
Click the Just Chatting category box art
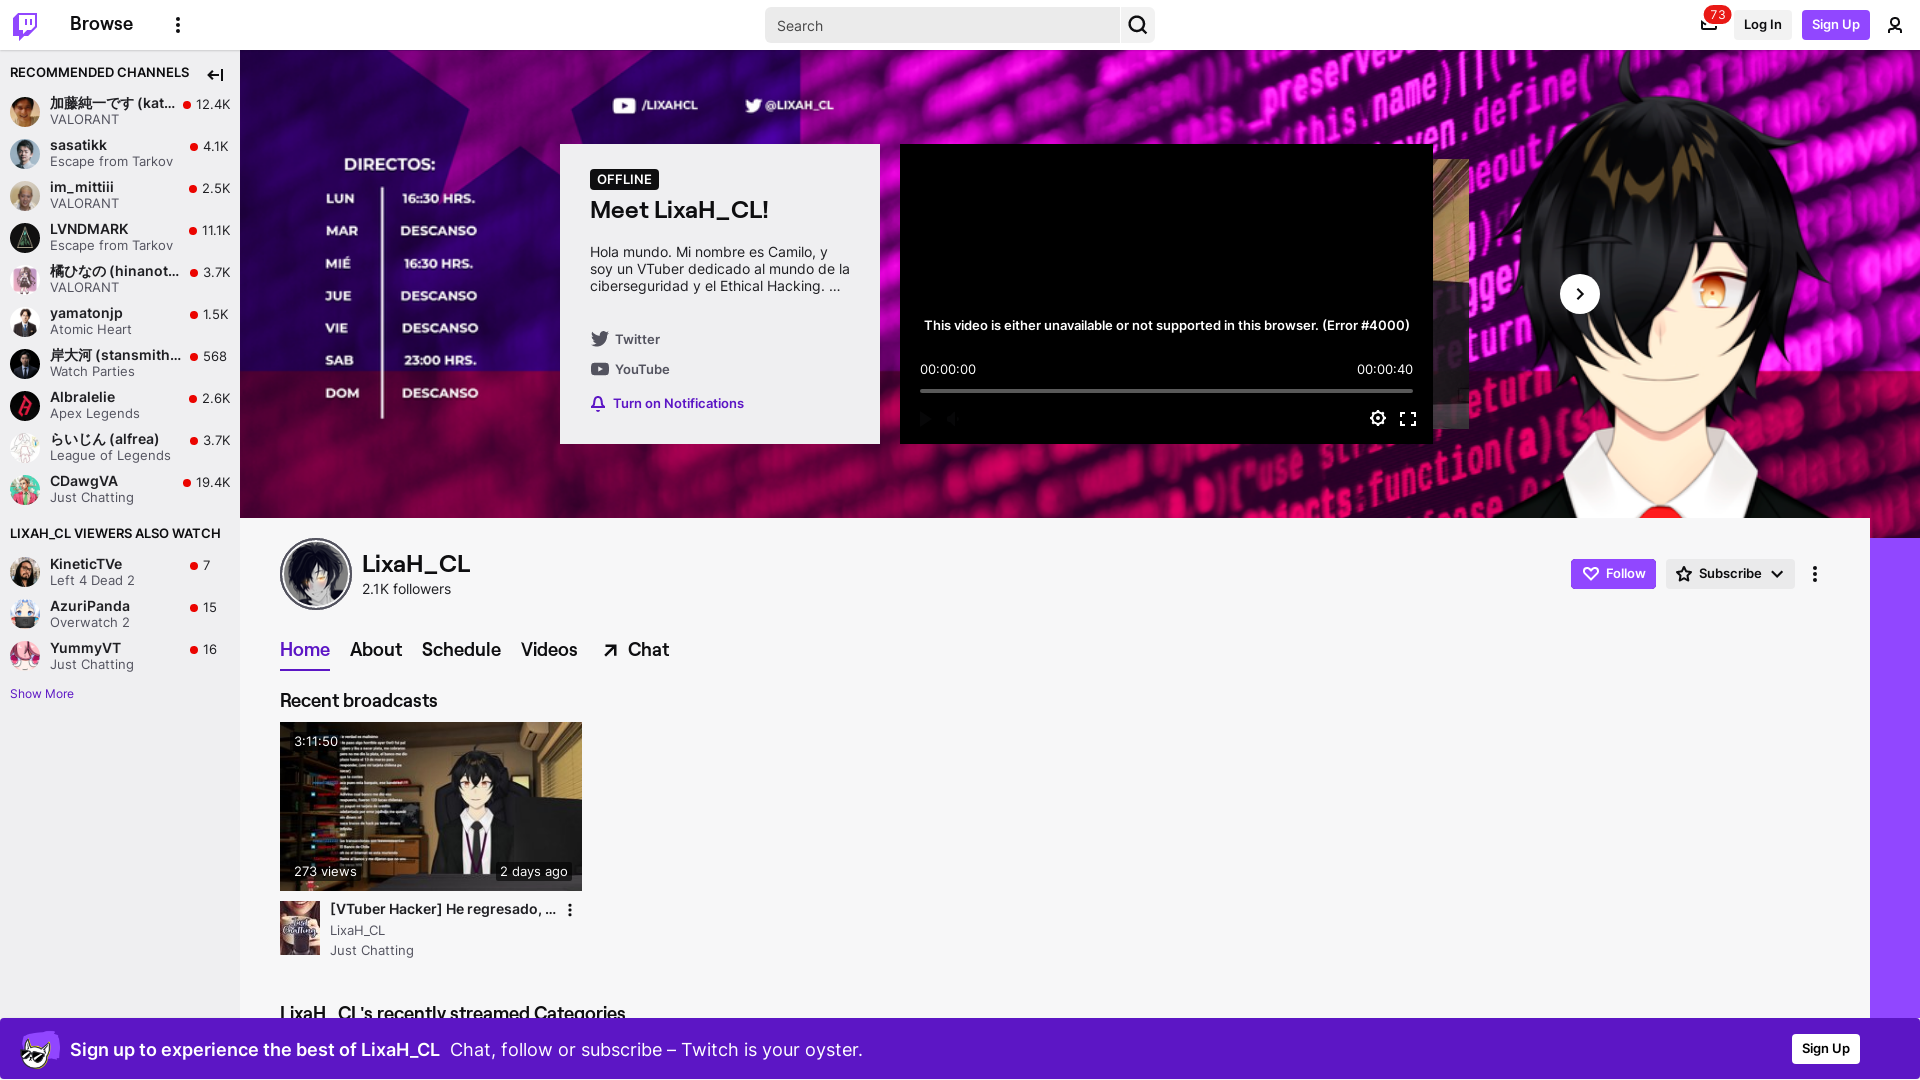(x=300, y=928)
